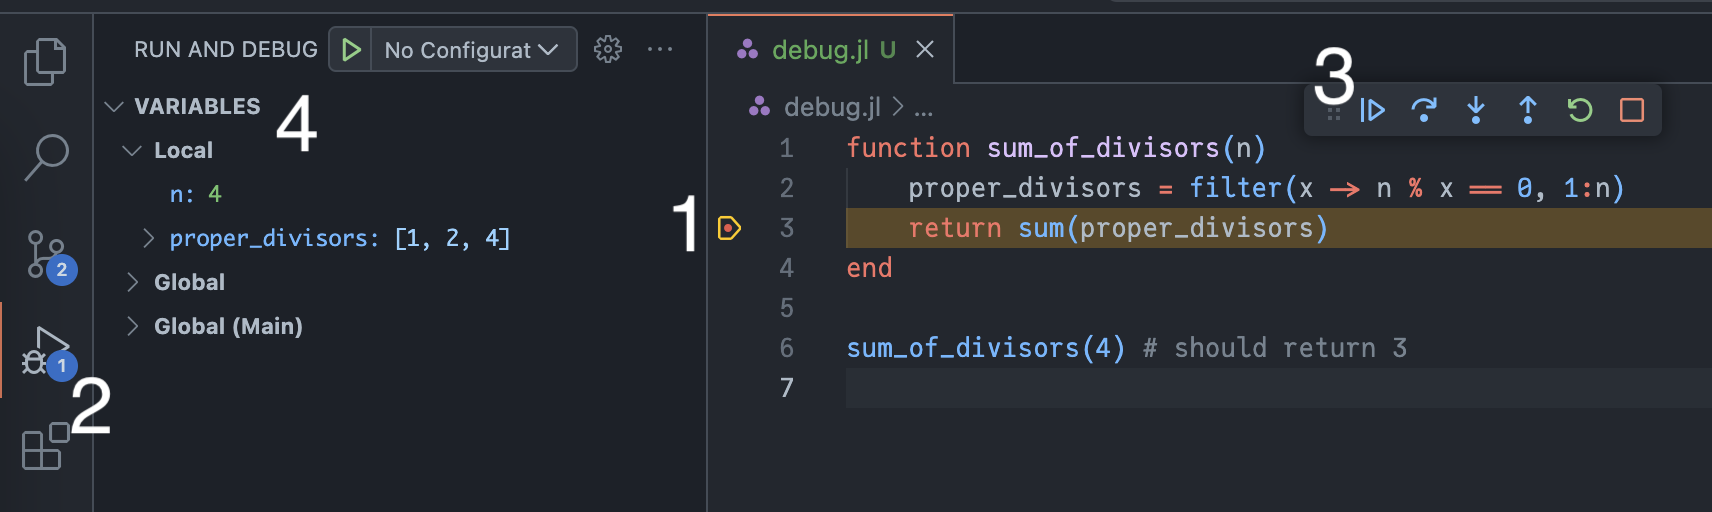Click the Step Over debug icon
Viewport: 1712px width, 512px height.
(1424, 110)
